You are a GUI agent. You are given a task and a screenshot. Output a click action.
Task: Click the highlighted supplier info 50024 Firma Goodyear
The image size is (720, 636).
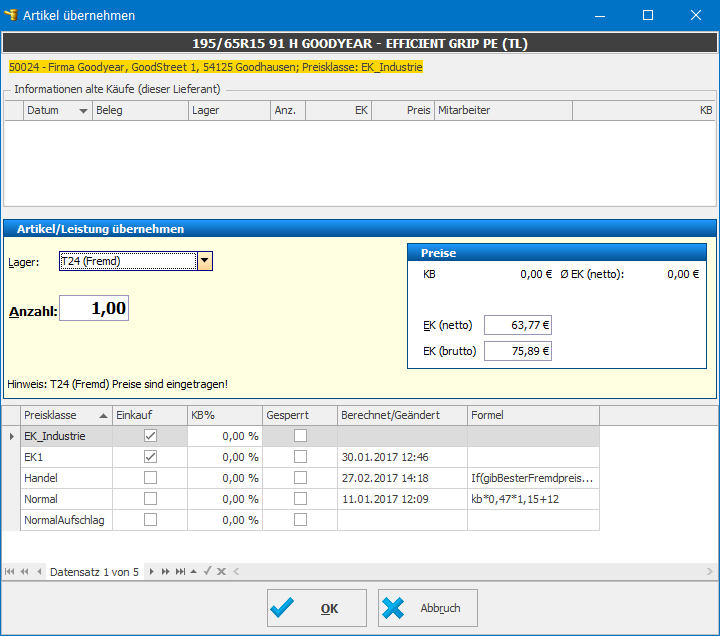(x=216, y=68)
